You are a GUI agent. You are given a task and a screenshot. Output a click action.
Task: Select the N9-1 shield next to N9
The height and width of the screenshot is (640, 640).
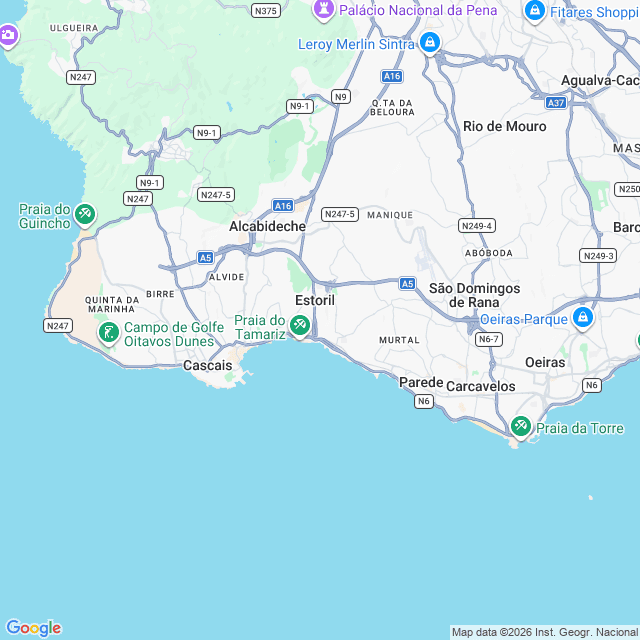tap(300, 106)
